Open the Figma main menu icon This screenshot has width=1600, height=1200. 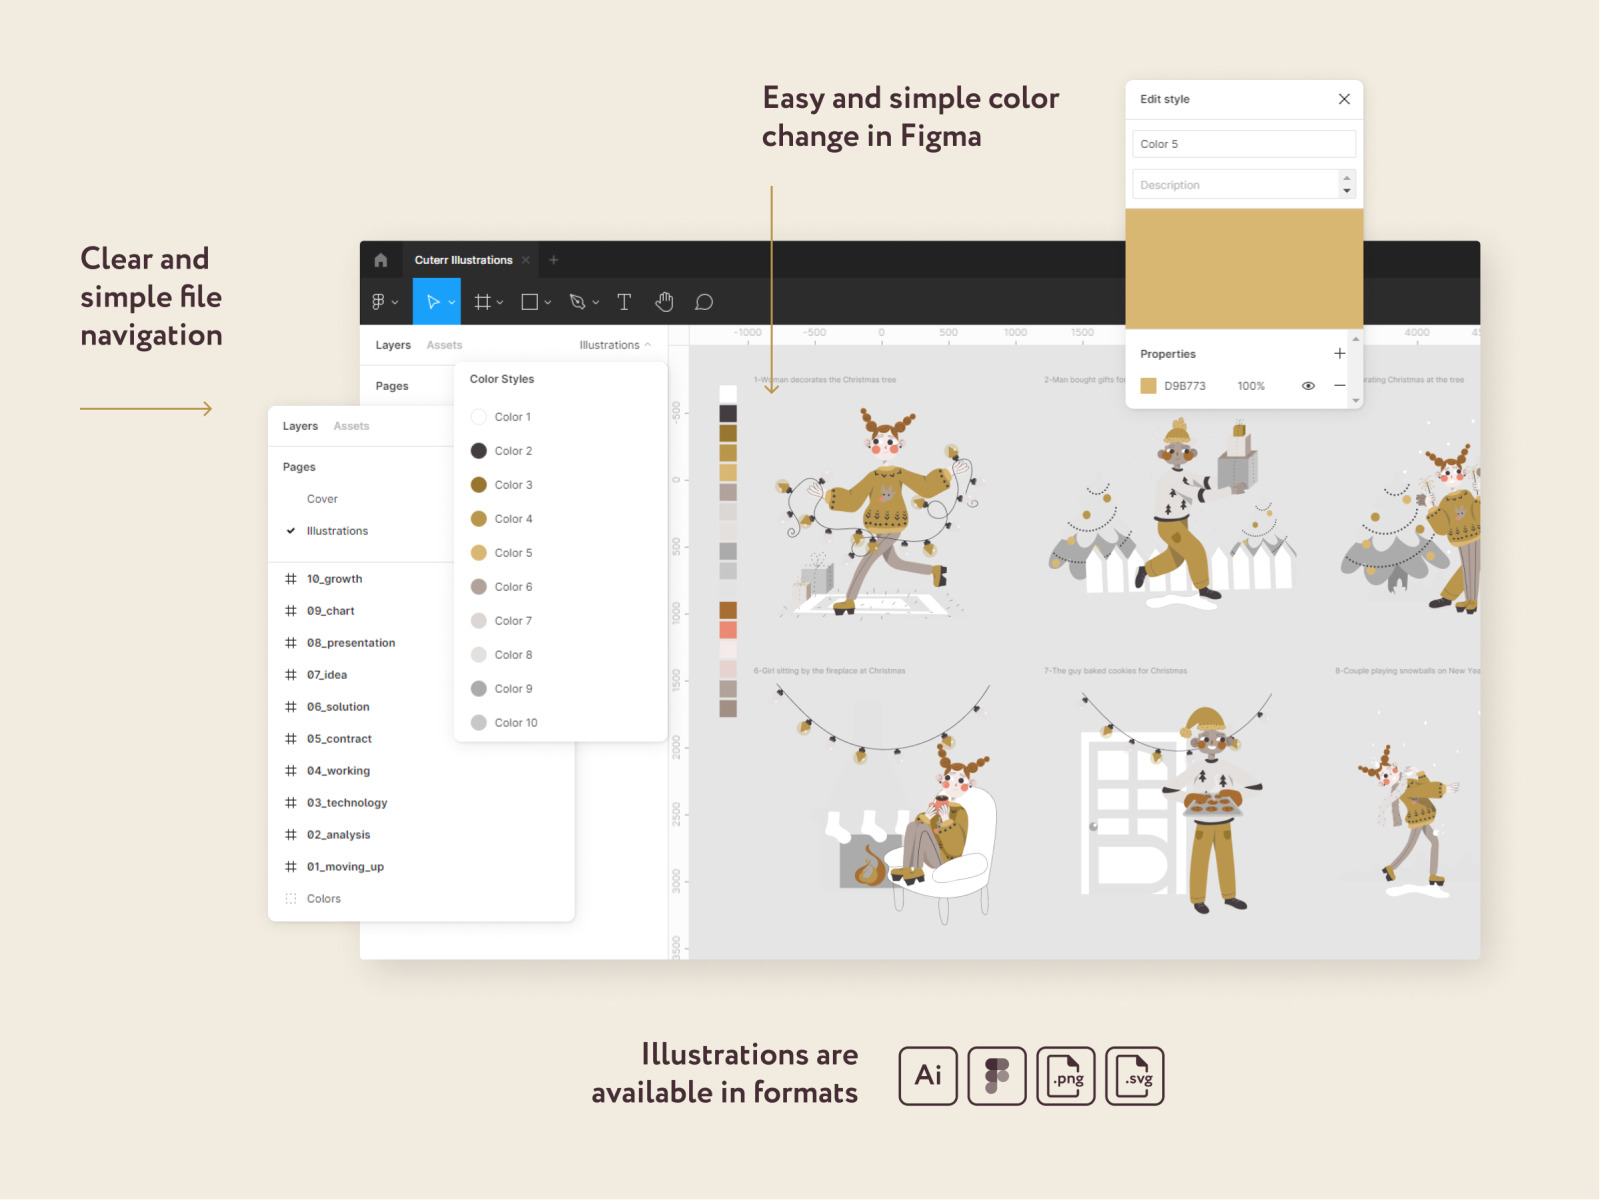[379, 302]
